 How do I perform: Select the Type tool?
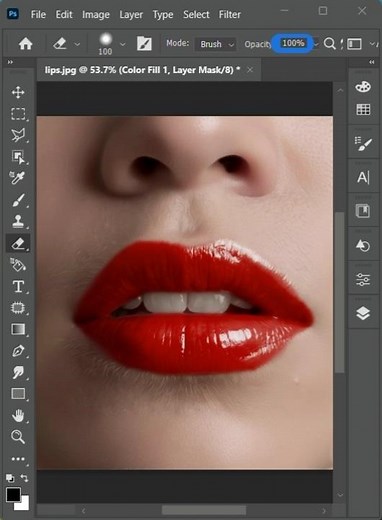click(x=18, y=287)
